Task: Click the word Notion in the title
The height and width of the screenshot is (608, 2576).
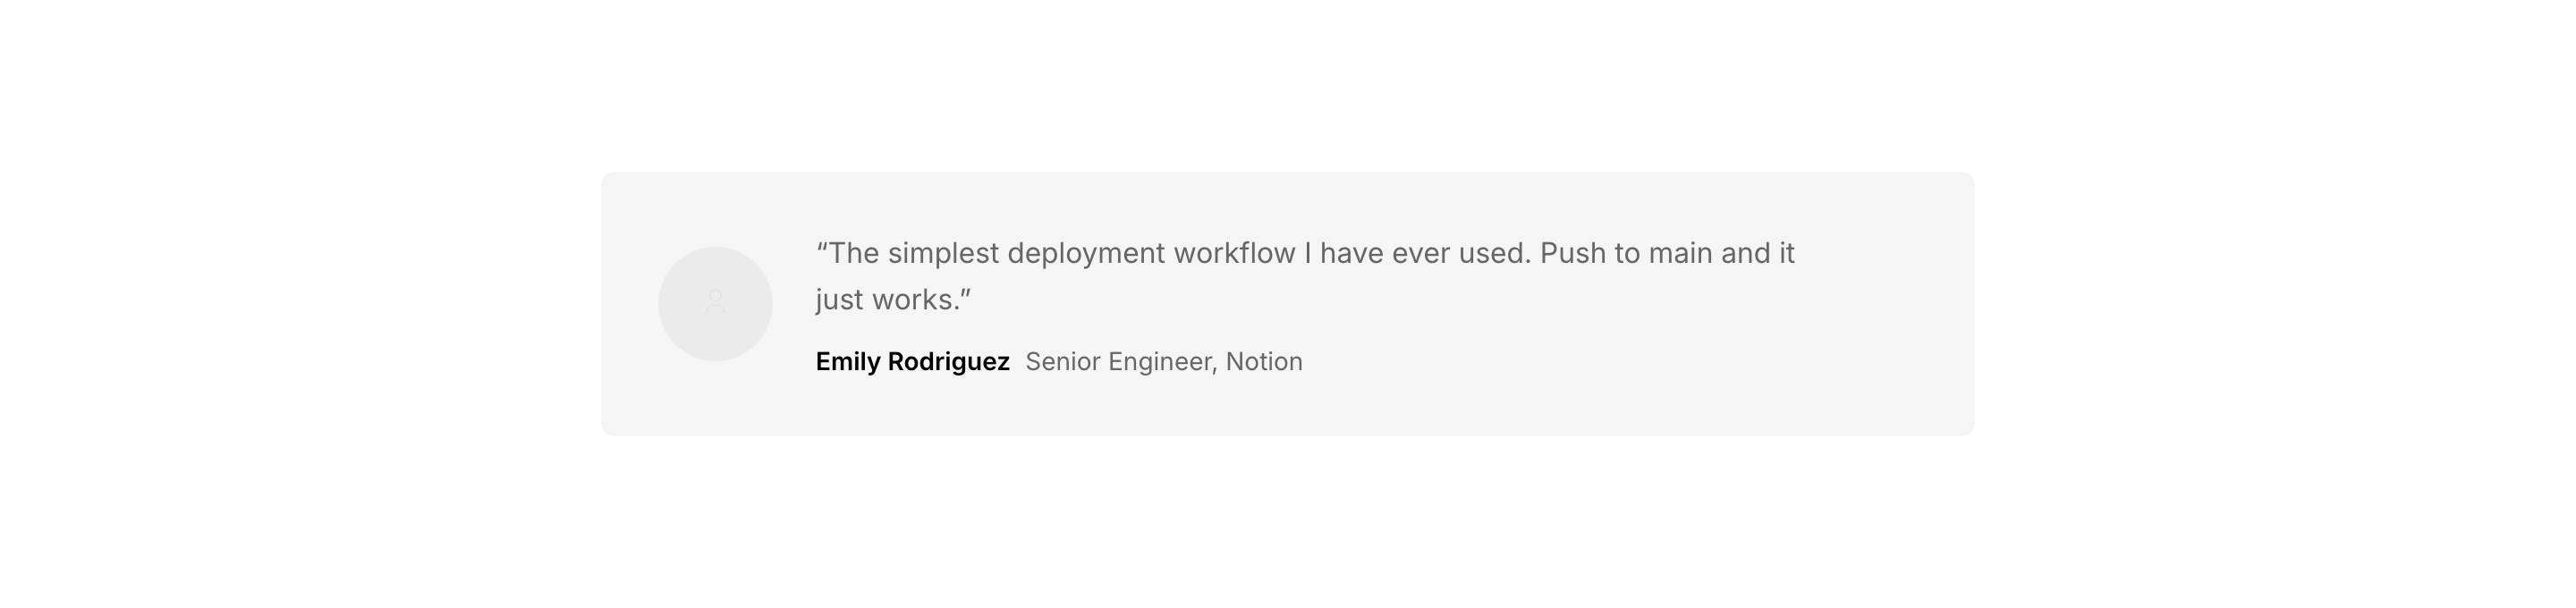Action: [x=1264, y=362]
